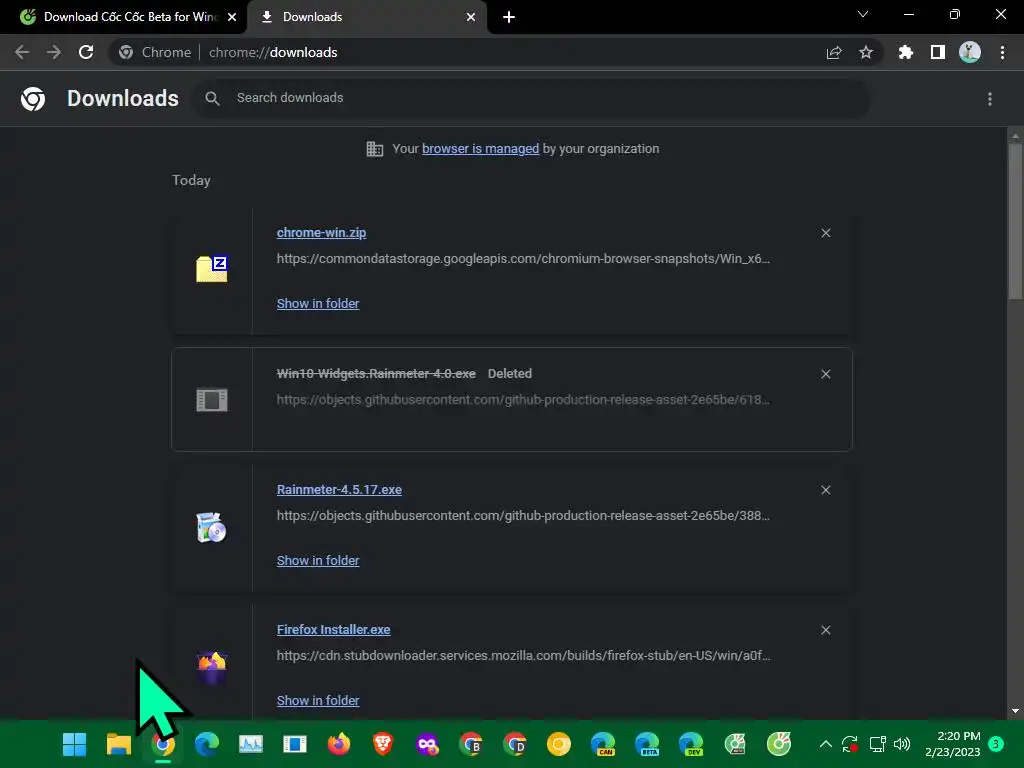
Task: Toggle the side panel icon
Action: tap(938, 52)
